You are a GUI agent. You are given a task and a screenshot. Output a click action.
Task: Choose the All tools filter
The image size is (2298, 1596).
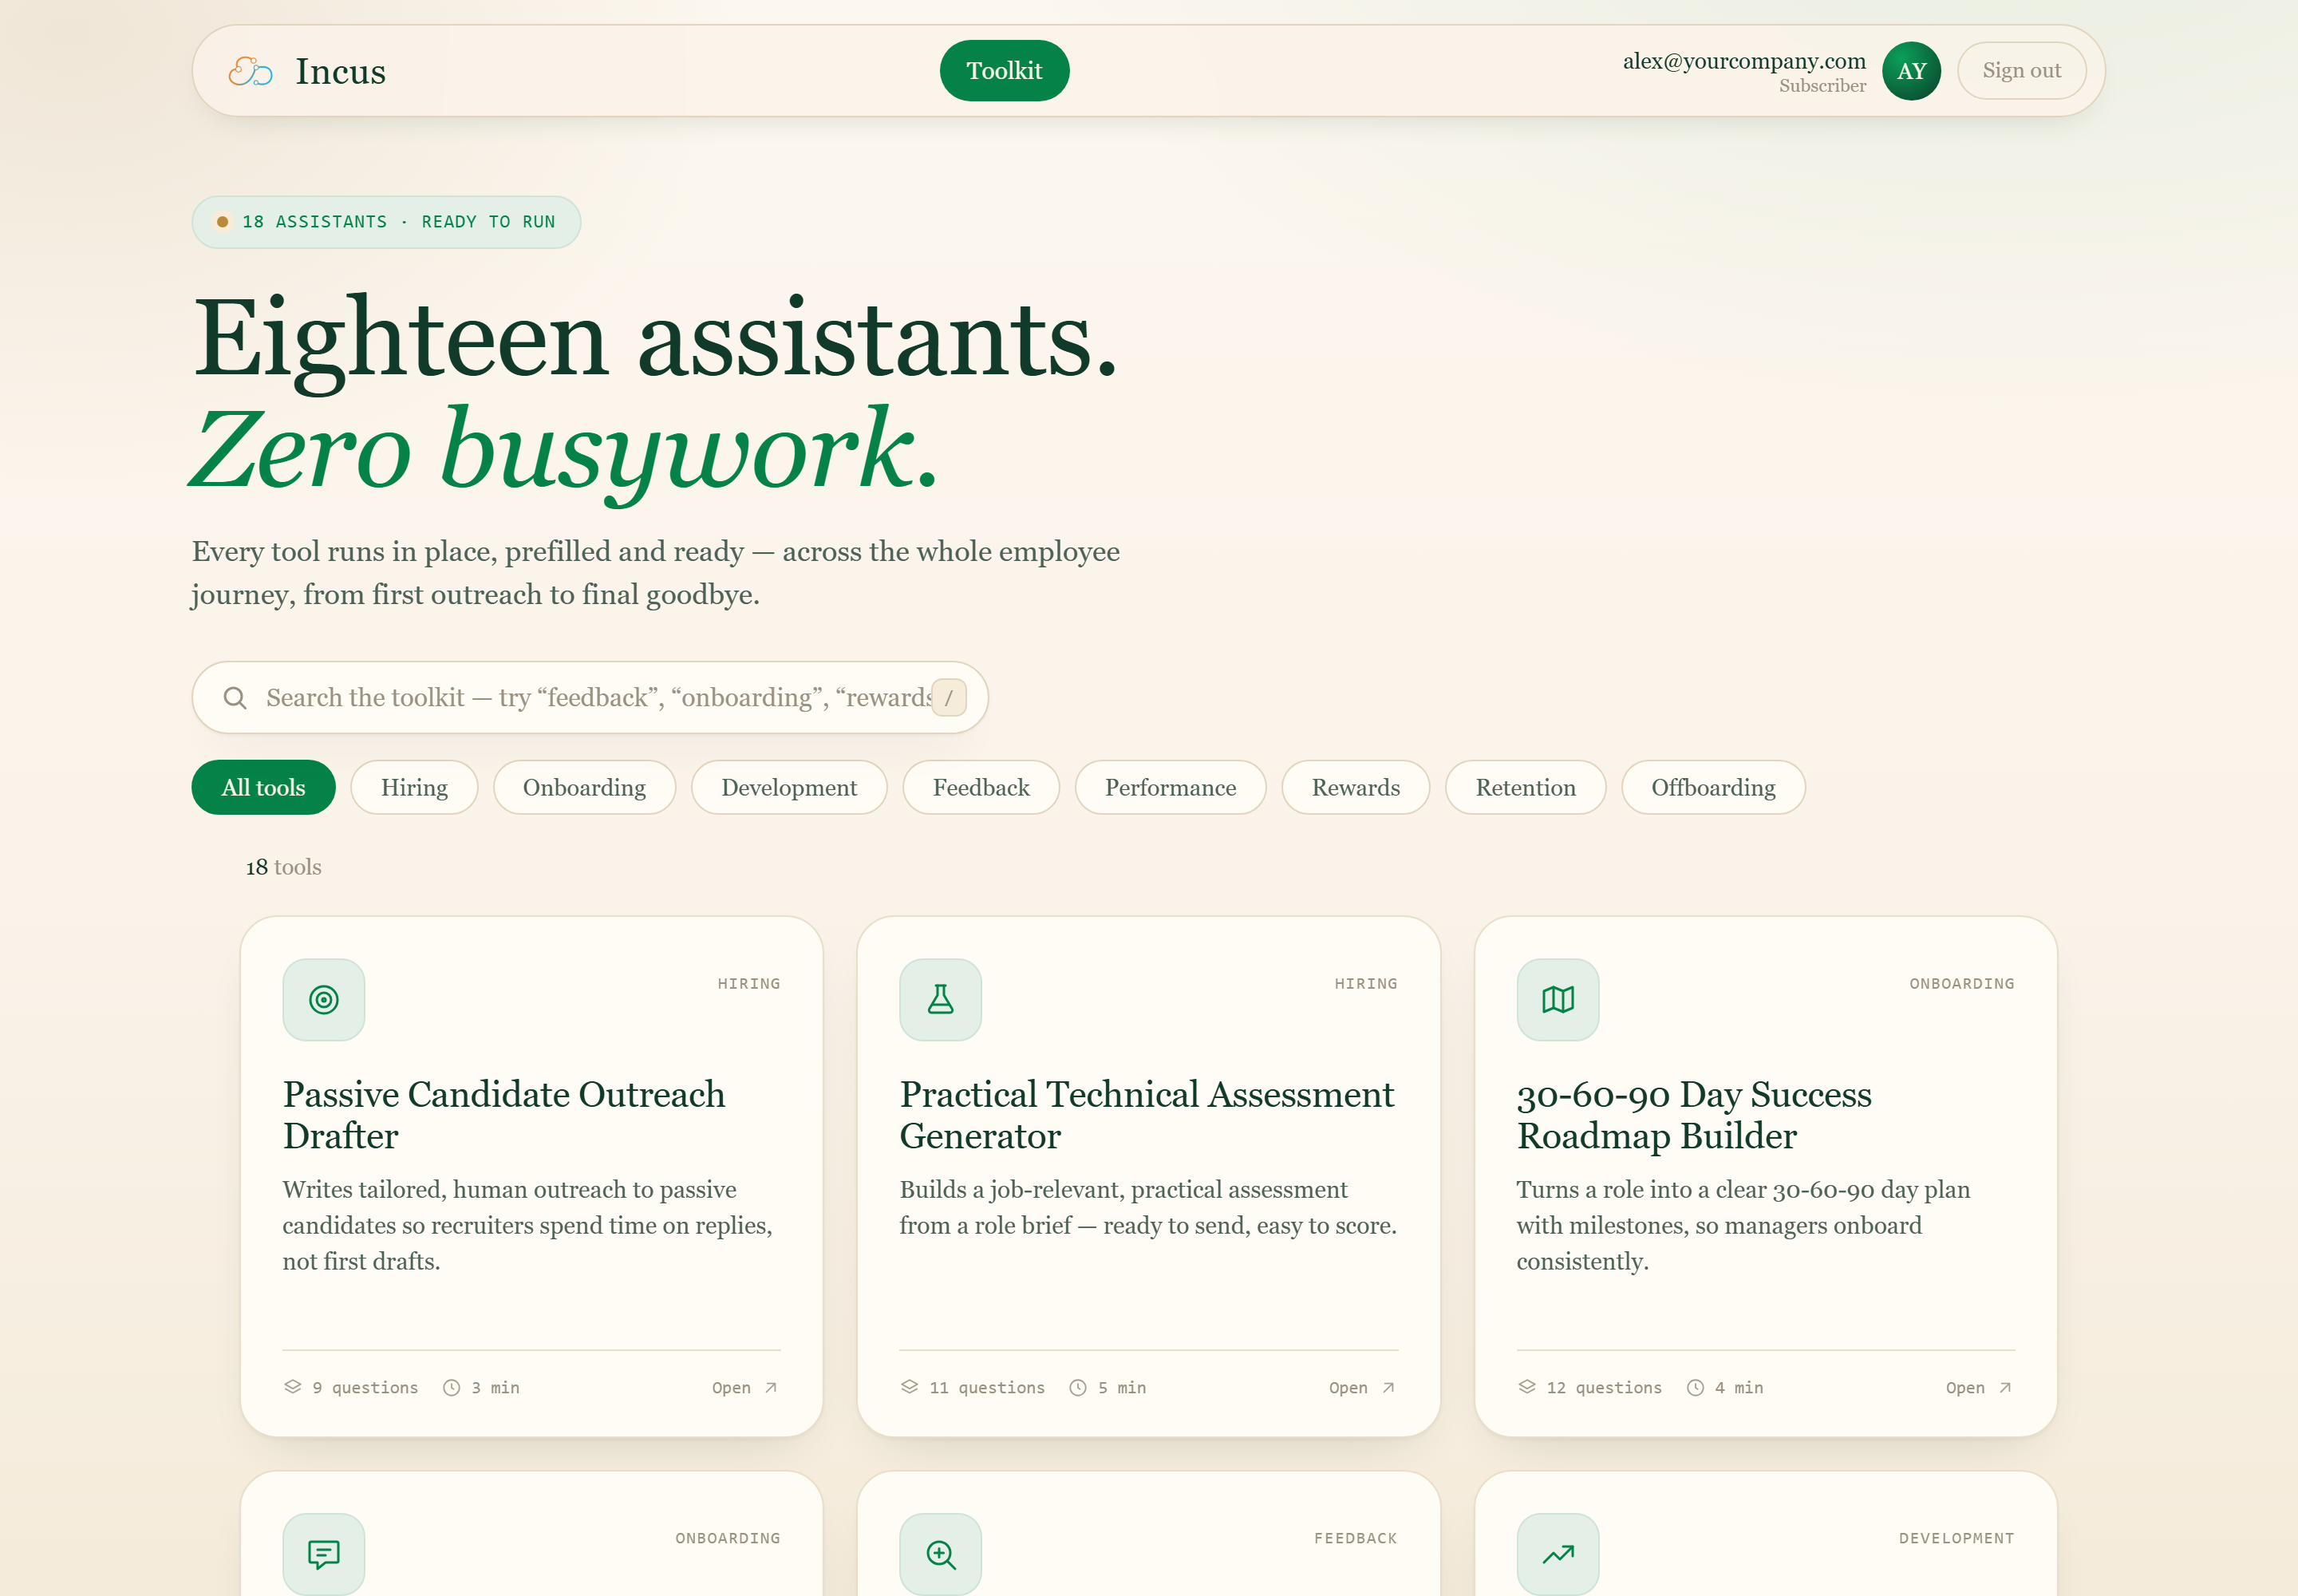263,787
